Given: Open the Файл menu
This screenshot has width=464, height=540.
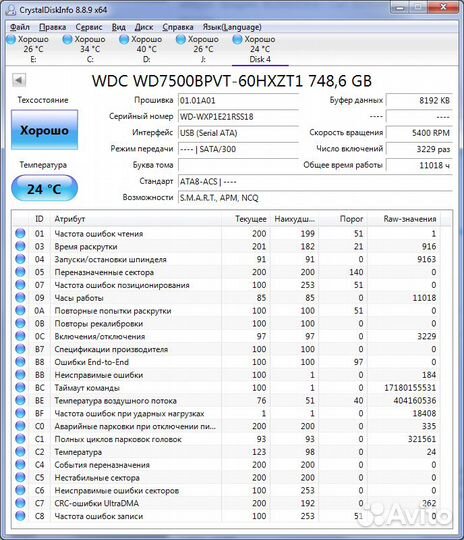Looking at the screenshot, I should [20, 27].
